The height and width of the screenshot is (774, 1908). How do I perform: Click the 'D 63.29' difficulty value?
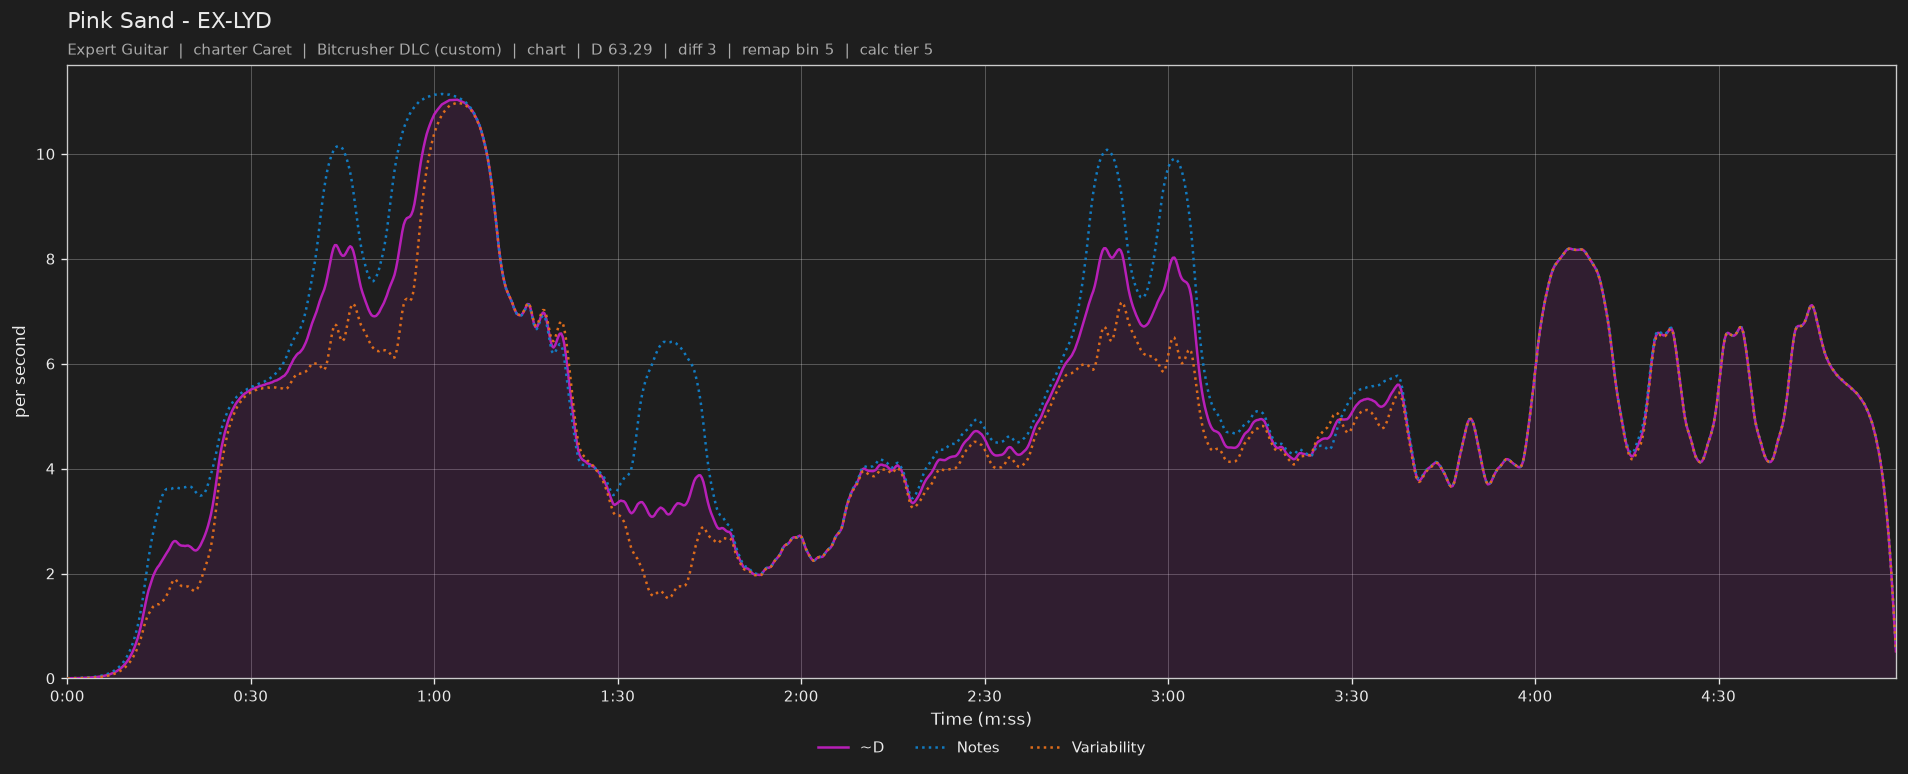coord(621,50)
